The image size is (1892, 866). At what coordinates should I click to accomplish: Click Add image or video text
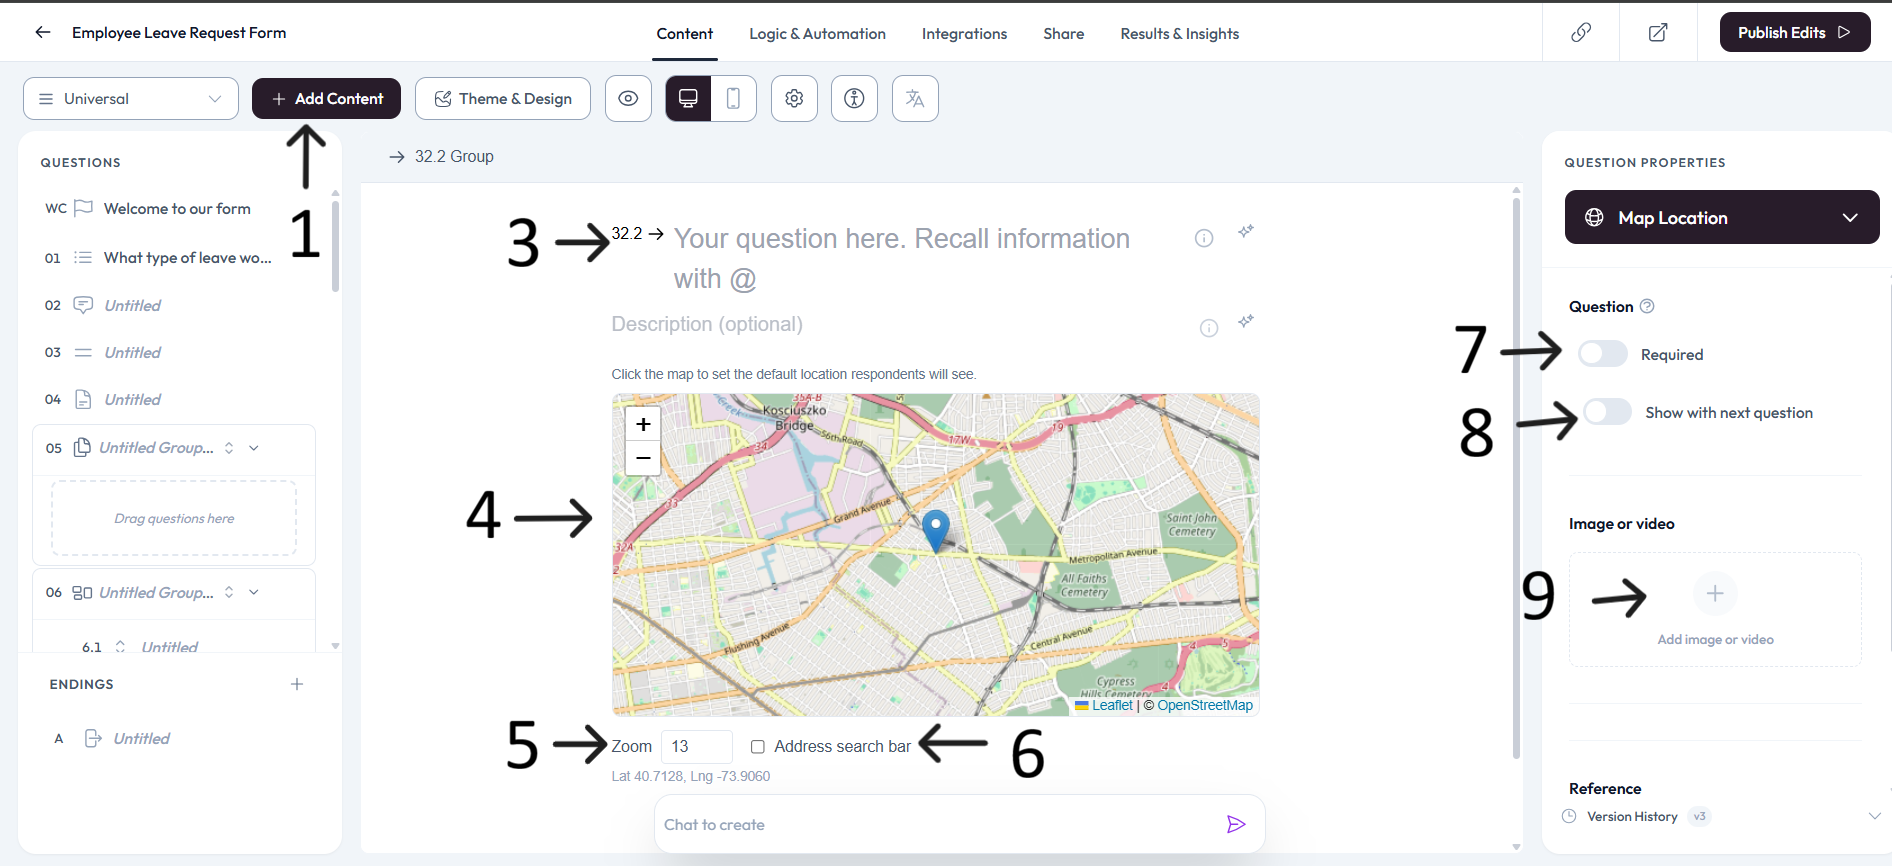pyautogui.click(x=1716, y=639)
